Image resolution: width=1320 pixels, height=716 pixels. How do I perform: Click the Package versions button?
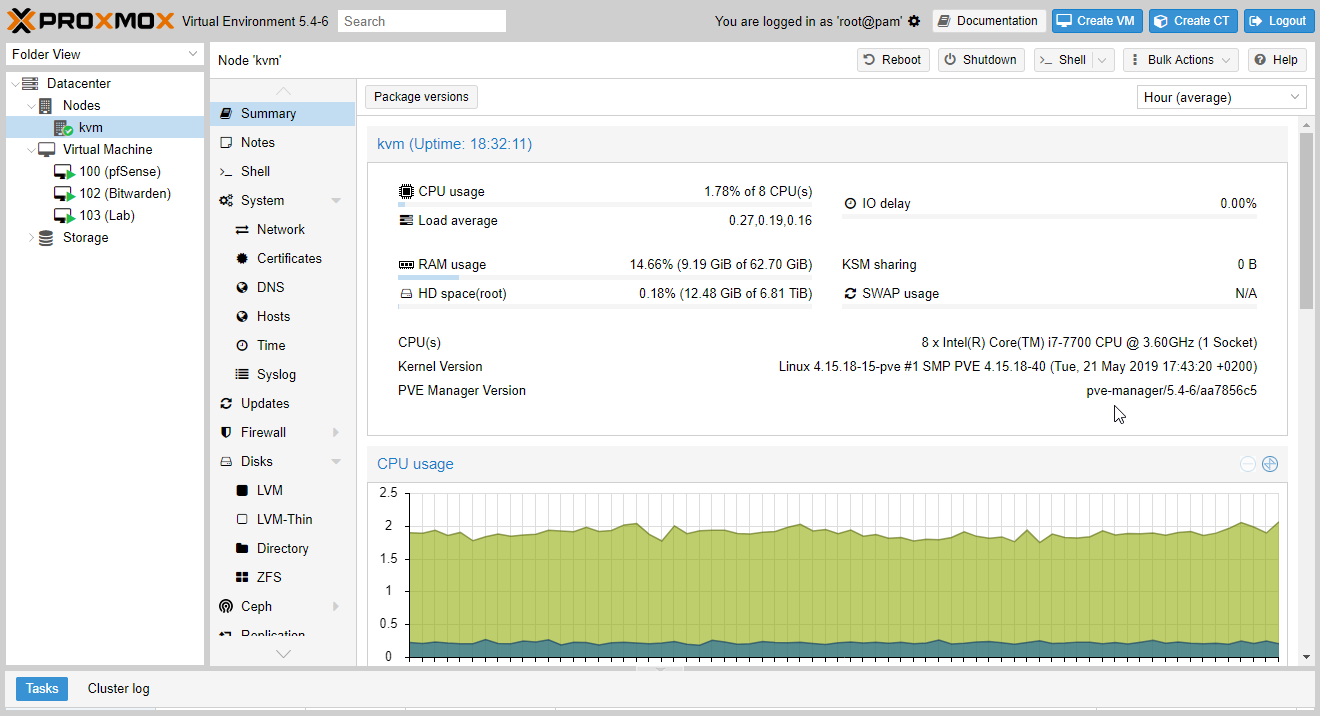pyautogui.click(x=421, y=97)
